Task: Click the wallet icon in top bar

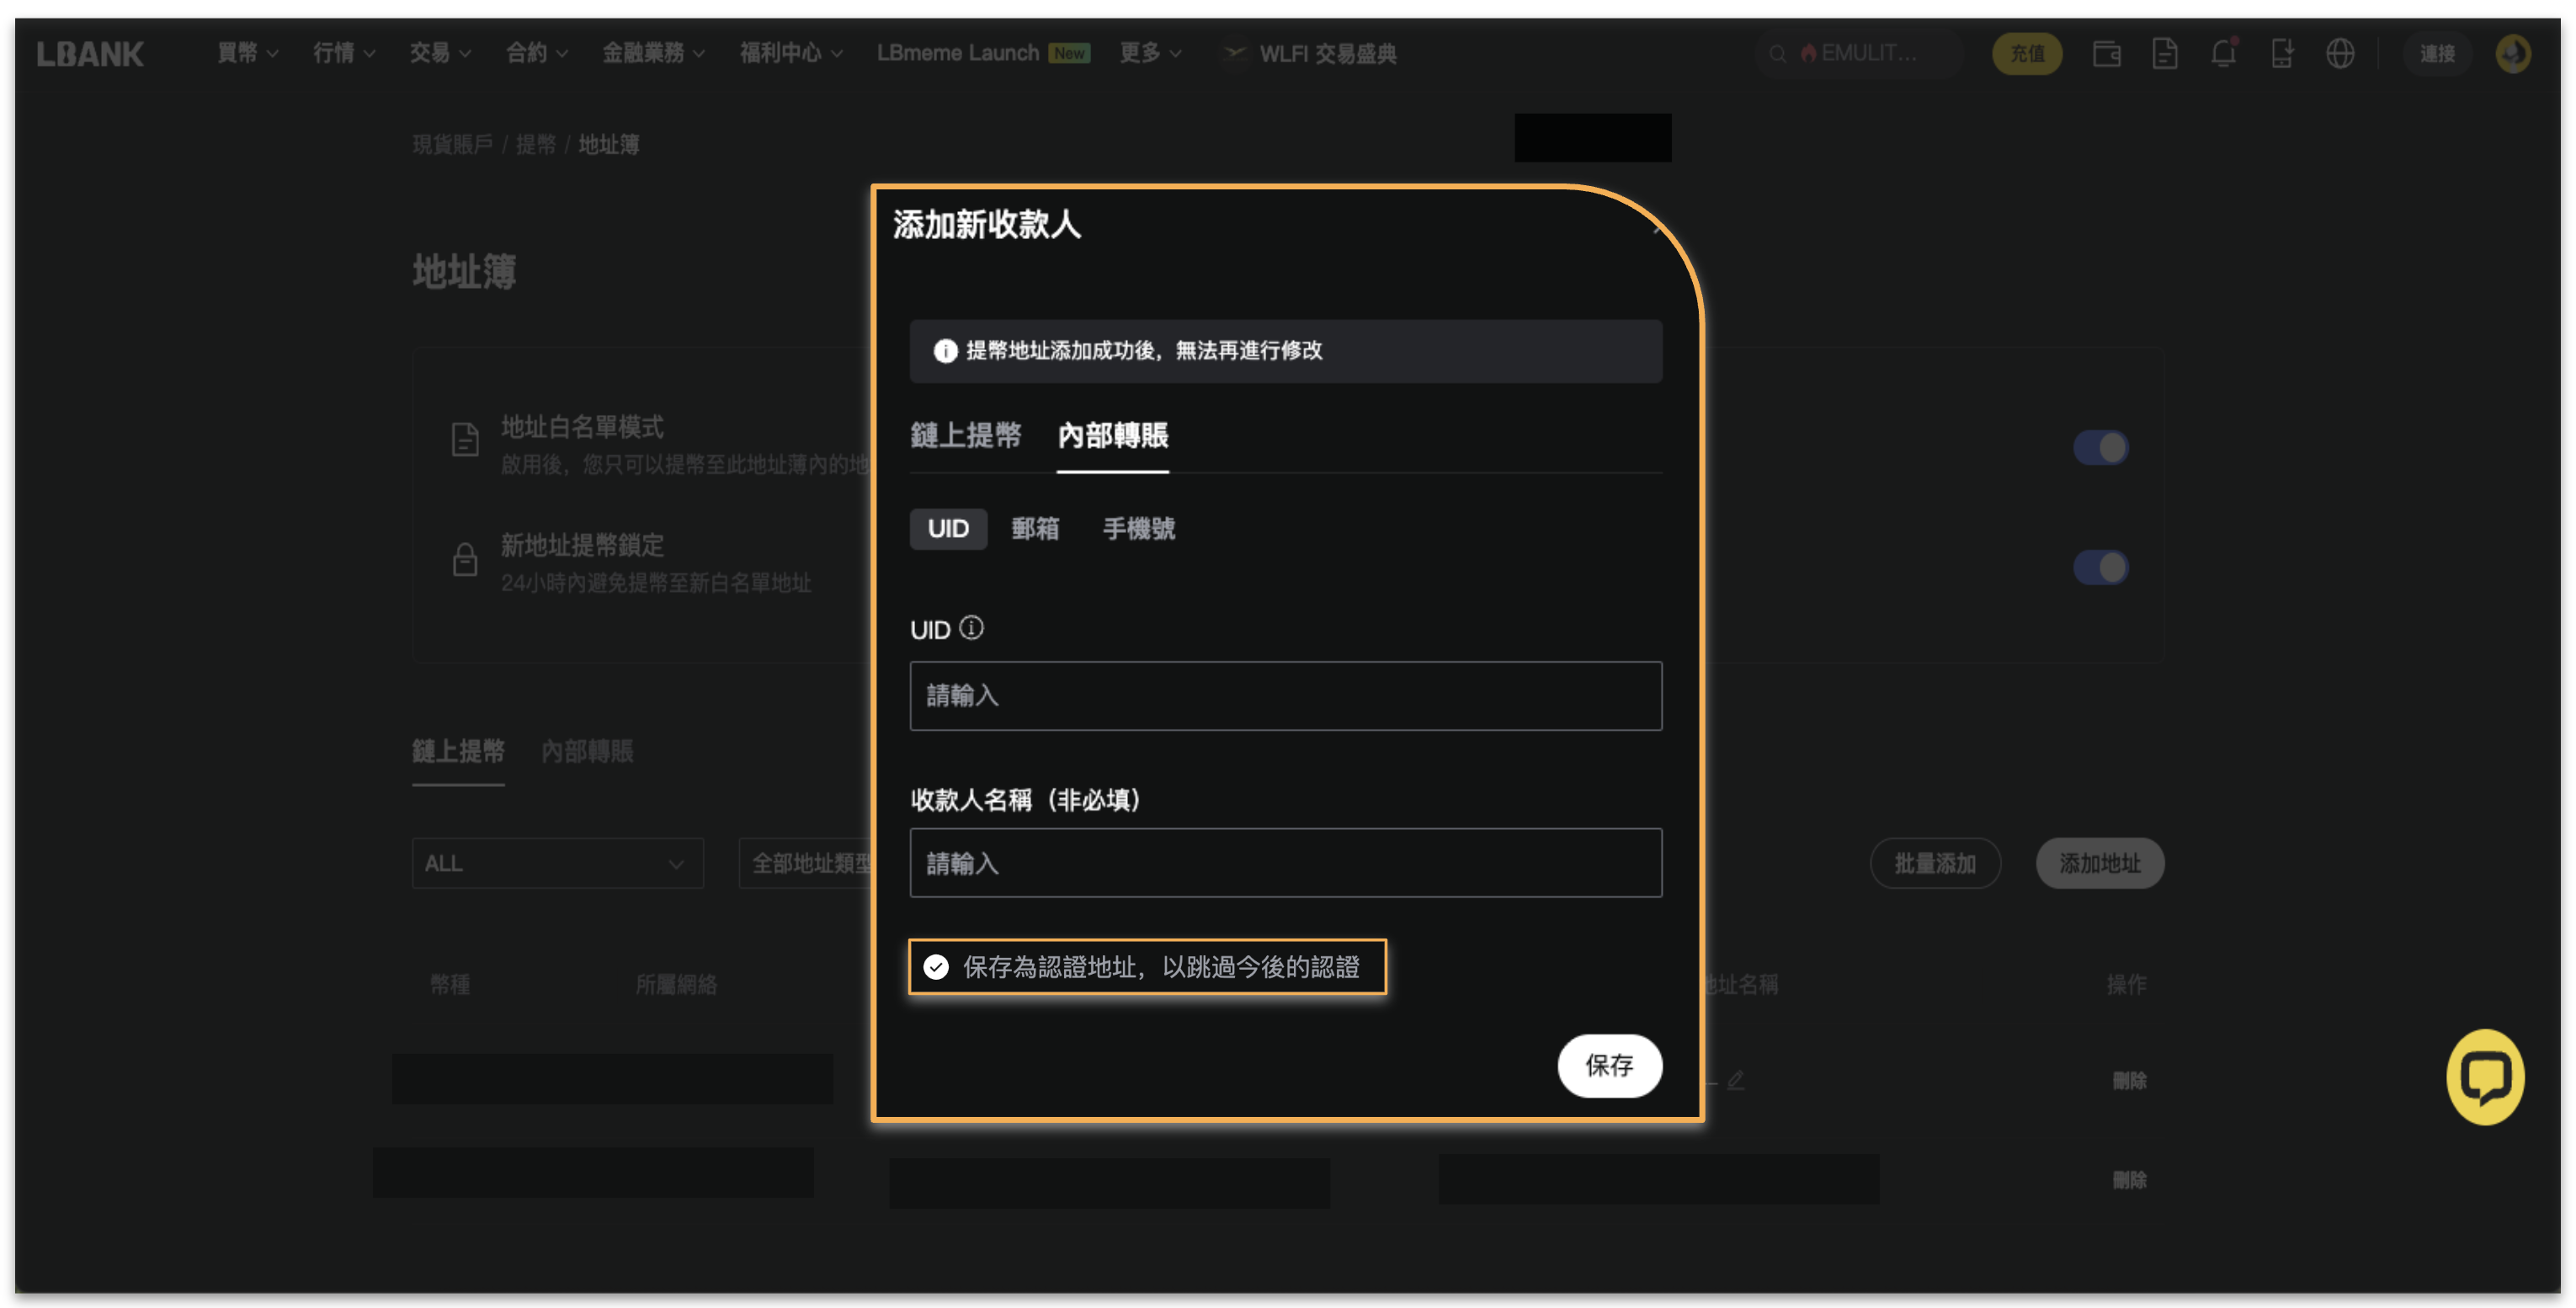Action: click(2106, 53)
